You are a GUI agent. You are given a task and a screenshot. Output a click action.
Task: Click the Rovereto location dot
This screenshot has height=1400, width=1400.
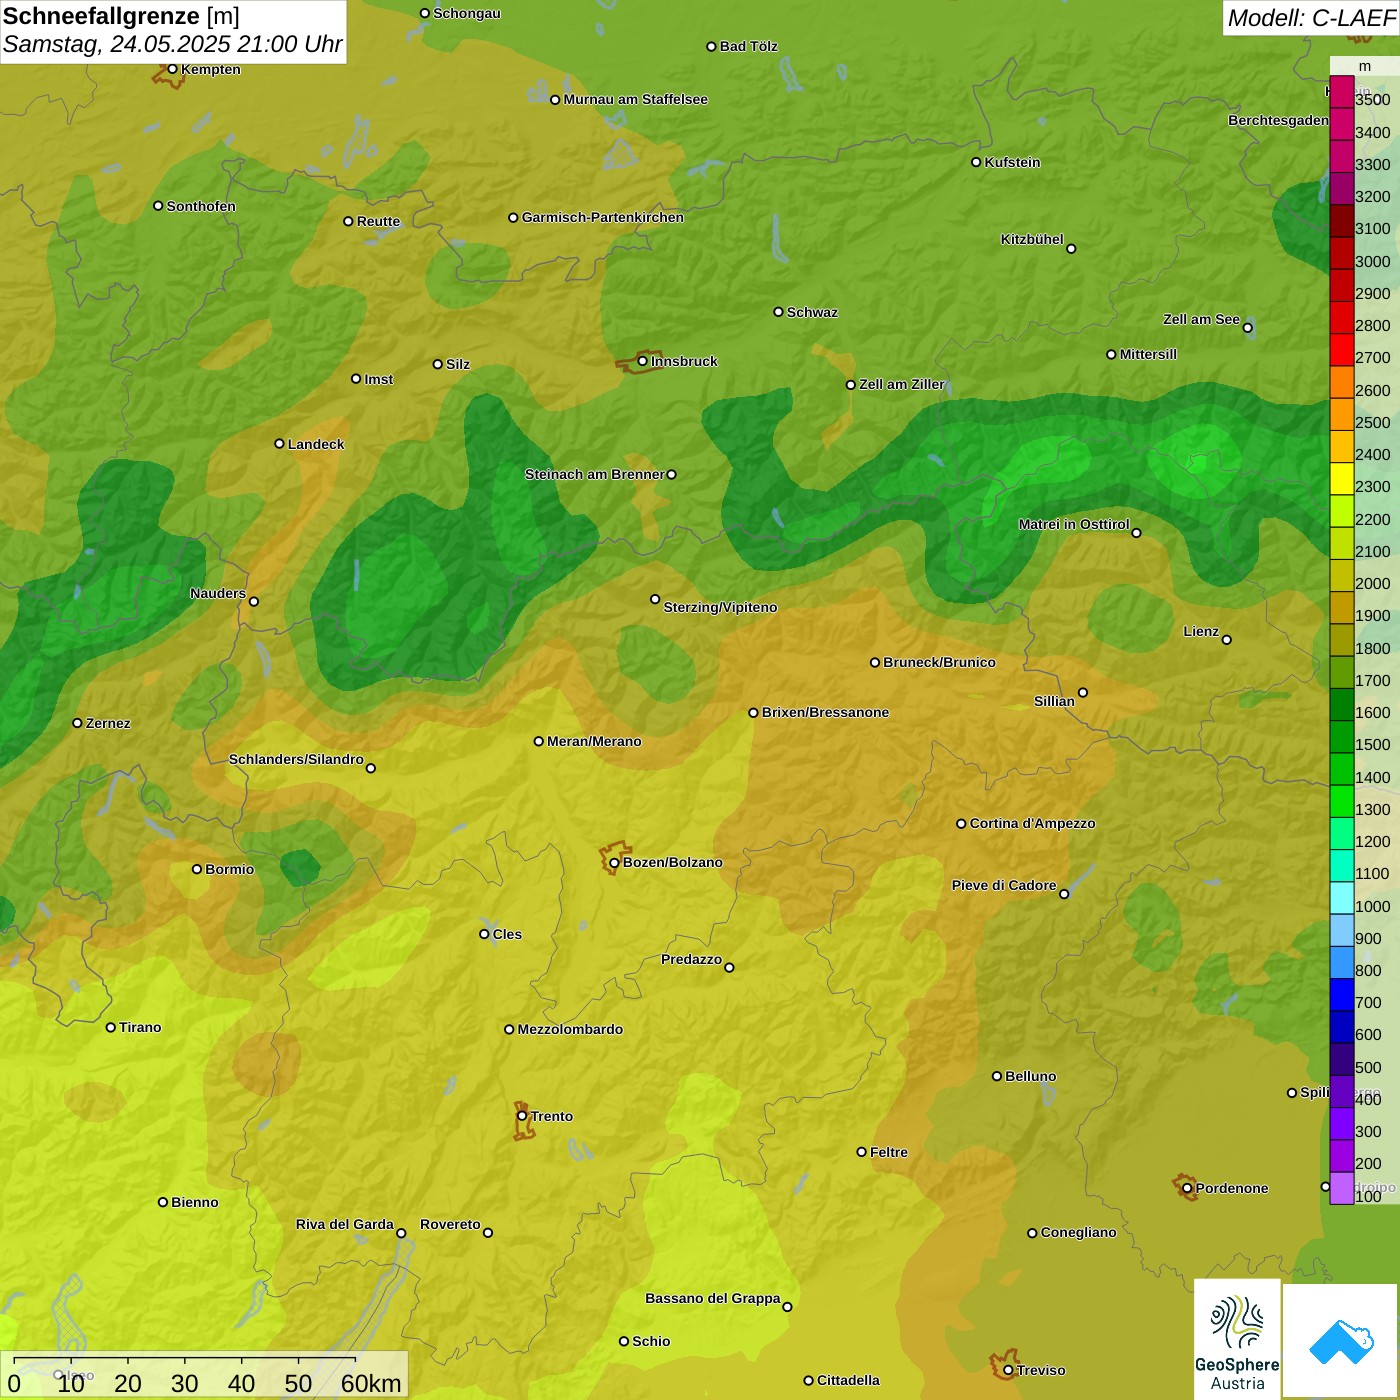click(488, 1232)
